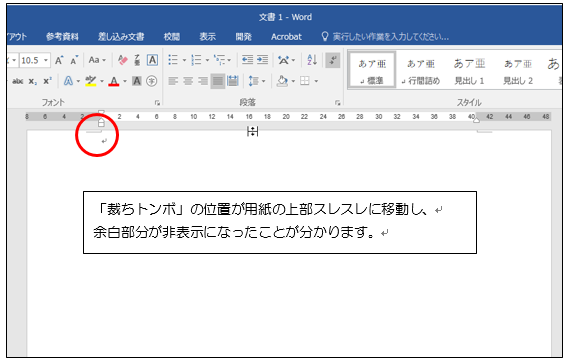Open highlight color dropdown arrow
Viewport: 567px width, 361px height.
(102, 81)
